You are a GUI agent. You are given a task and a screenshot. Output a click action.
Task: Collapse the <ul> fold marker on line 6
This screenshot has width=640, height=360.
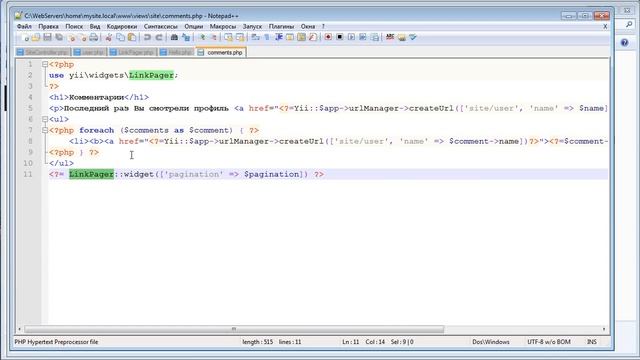45,119
